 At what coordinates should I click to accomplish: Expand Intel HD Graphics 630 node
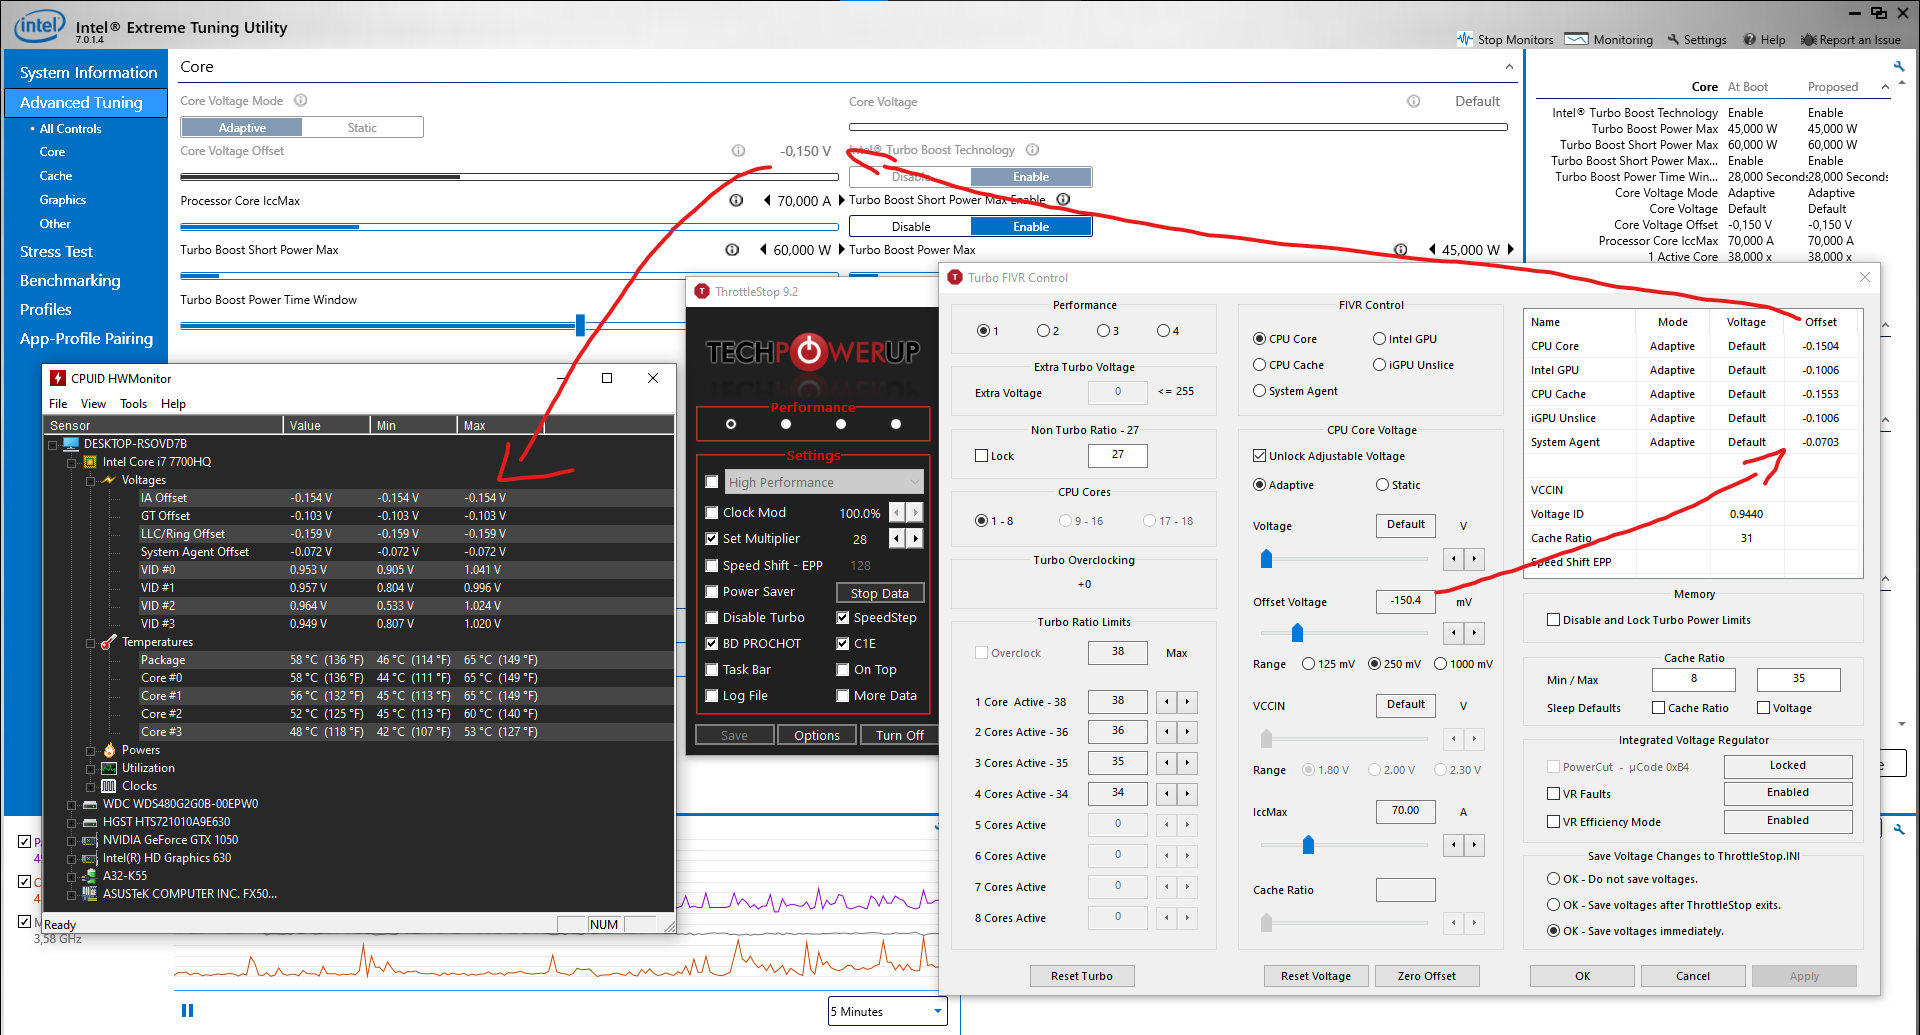click(x=71, y=858)
